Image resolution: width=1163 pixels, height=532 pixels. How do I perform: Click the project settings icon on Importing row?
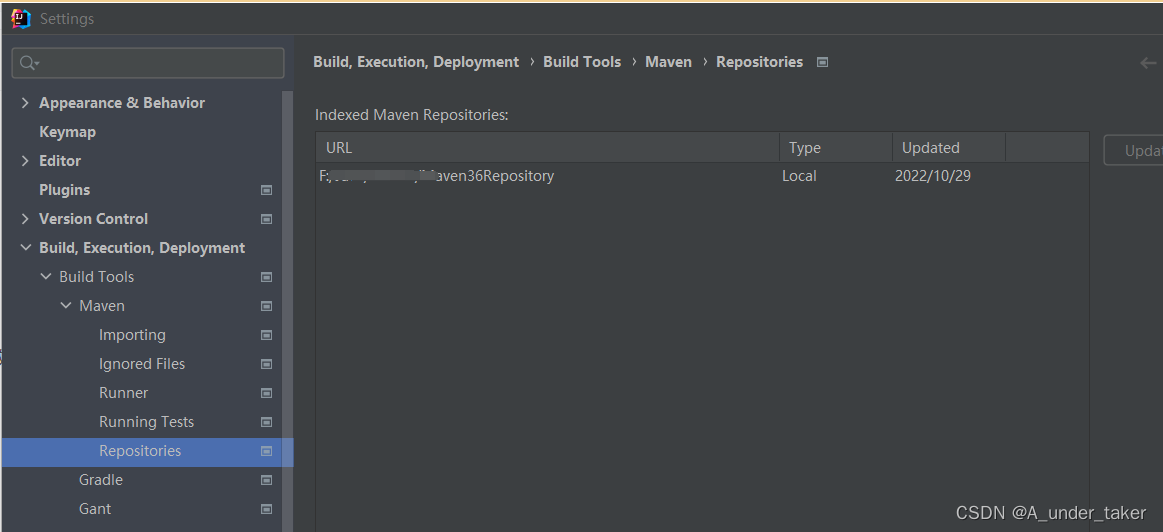[x=266, y=335]
